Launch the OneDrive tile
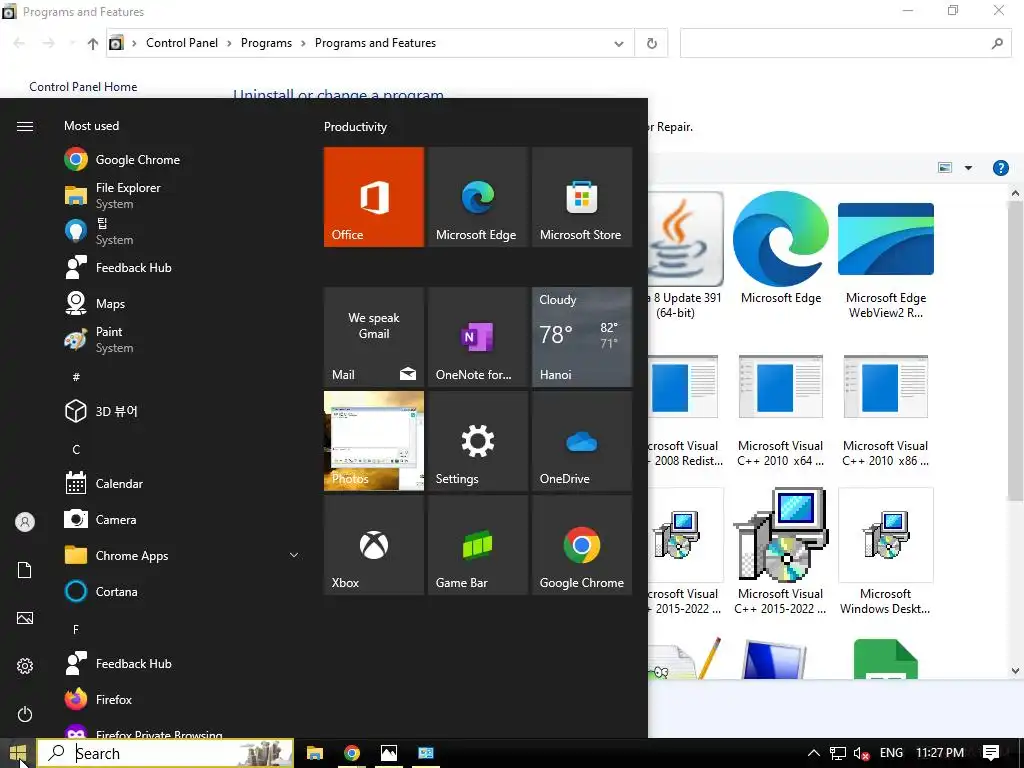The image size is (1024, 768). point(582,441)
